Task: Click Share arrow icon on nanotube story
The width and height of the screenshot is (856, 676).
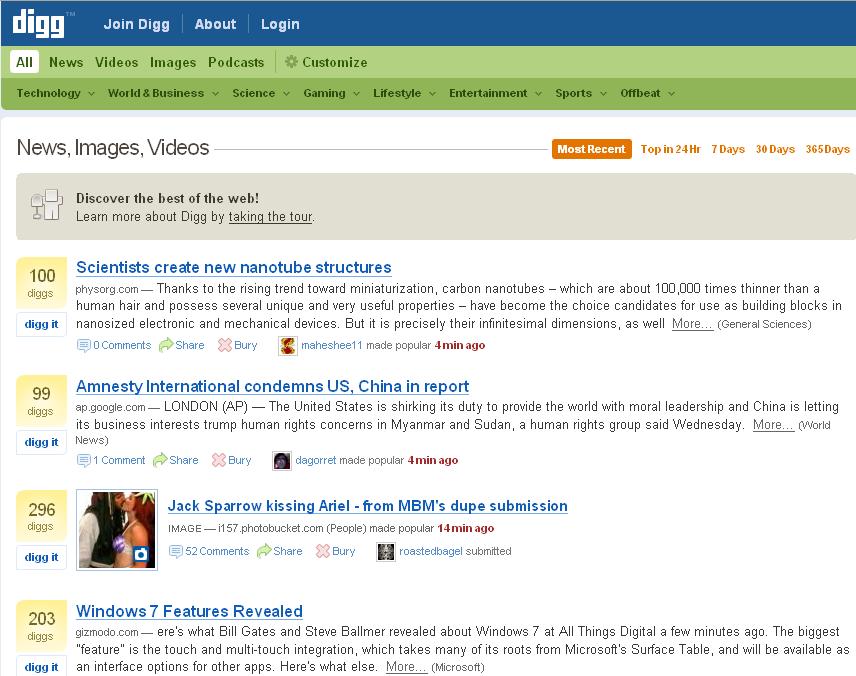Action: pos(165,345)
